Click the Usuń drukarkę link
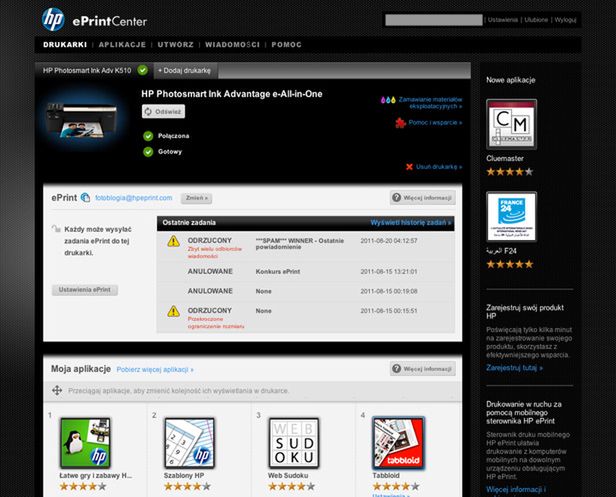The image size is (616, 497). tap(439, 167)
